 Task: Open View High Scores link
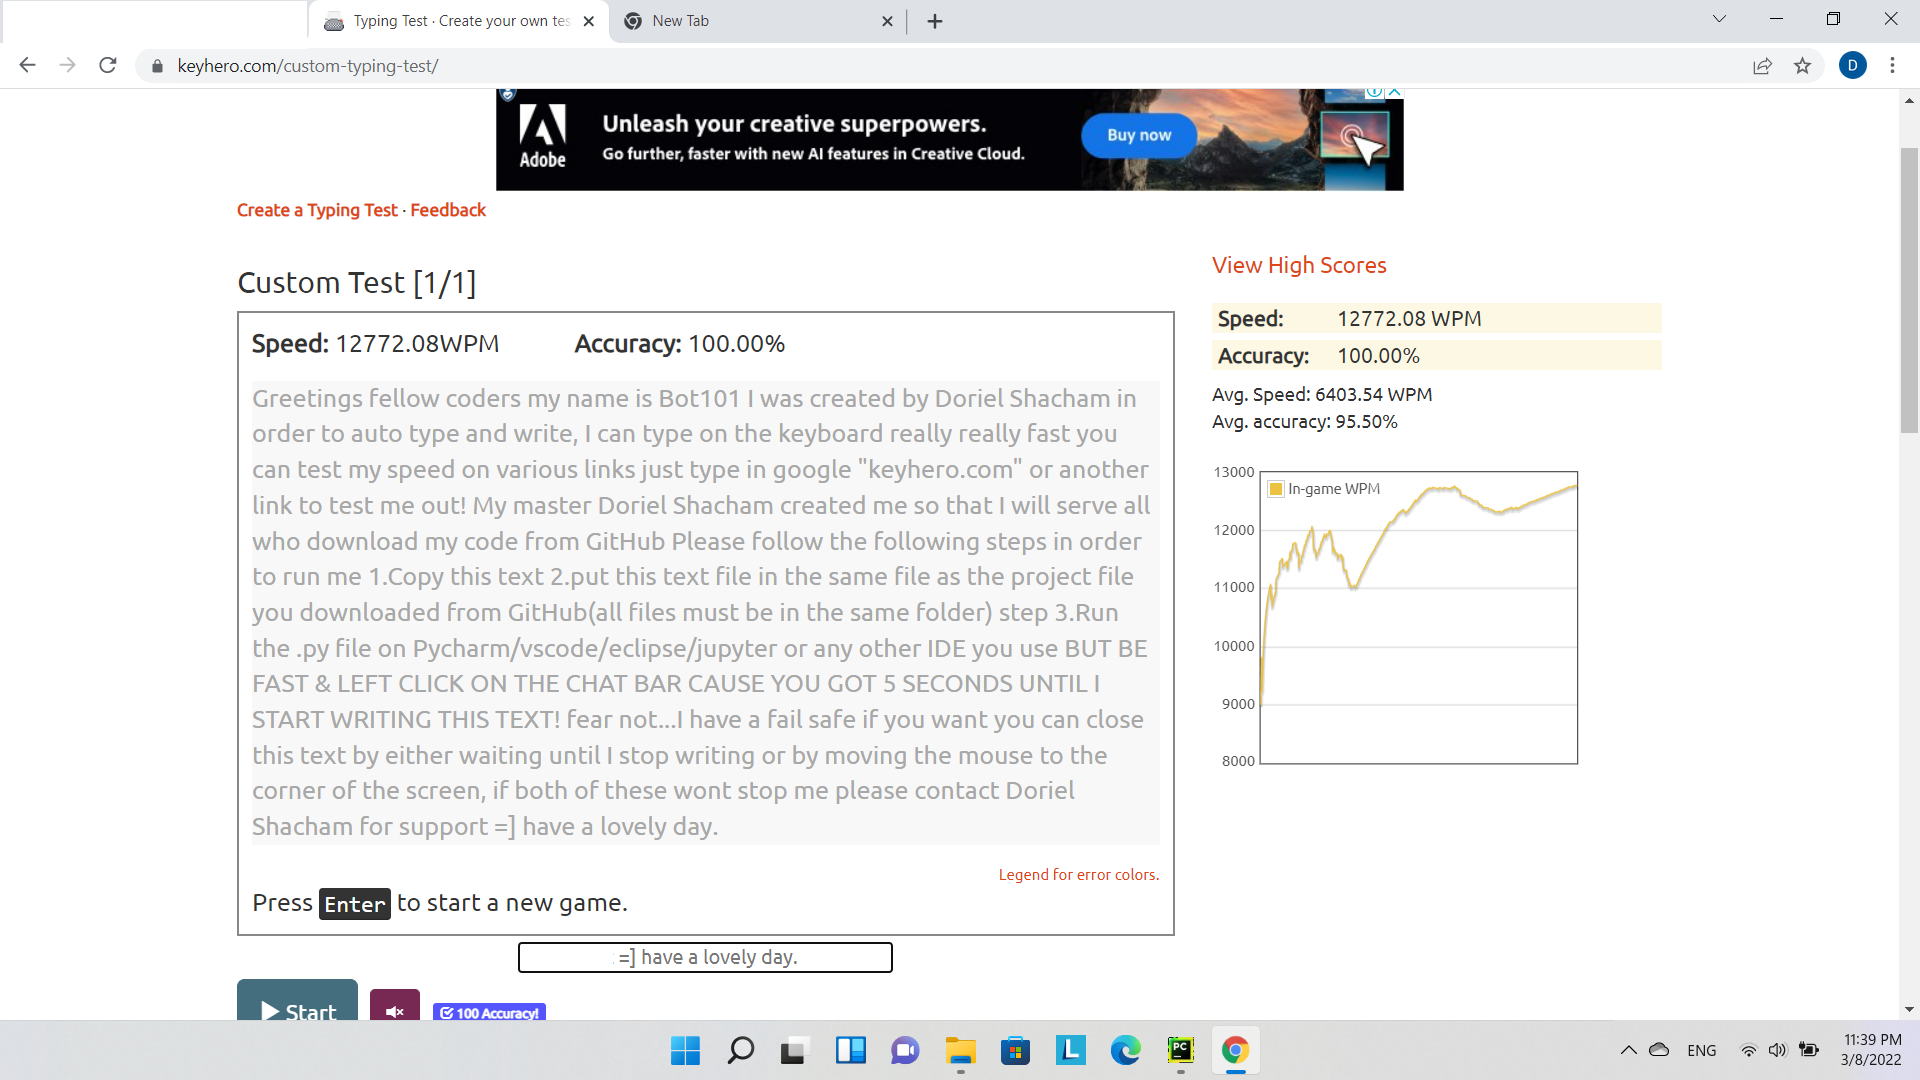pyautogui.click(x=1299, y=265)
